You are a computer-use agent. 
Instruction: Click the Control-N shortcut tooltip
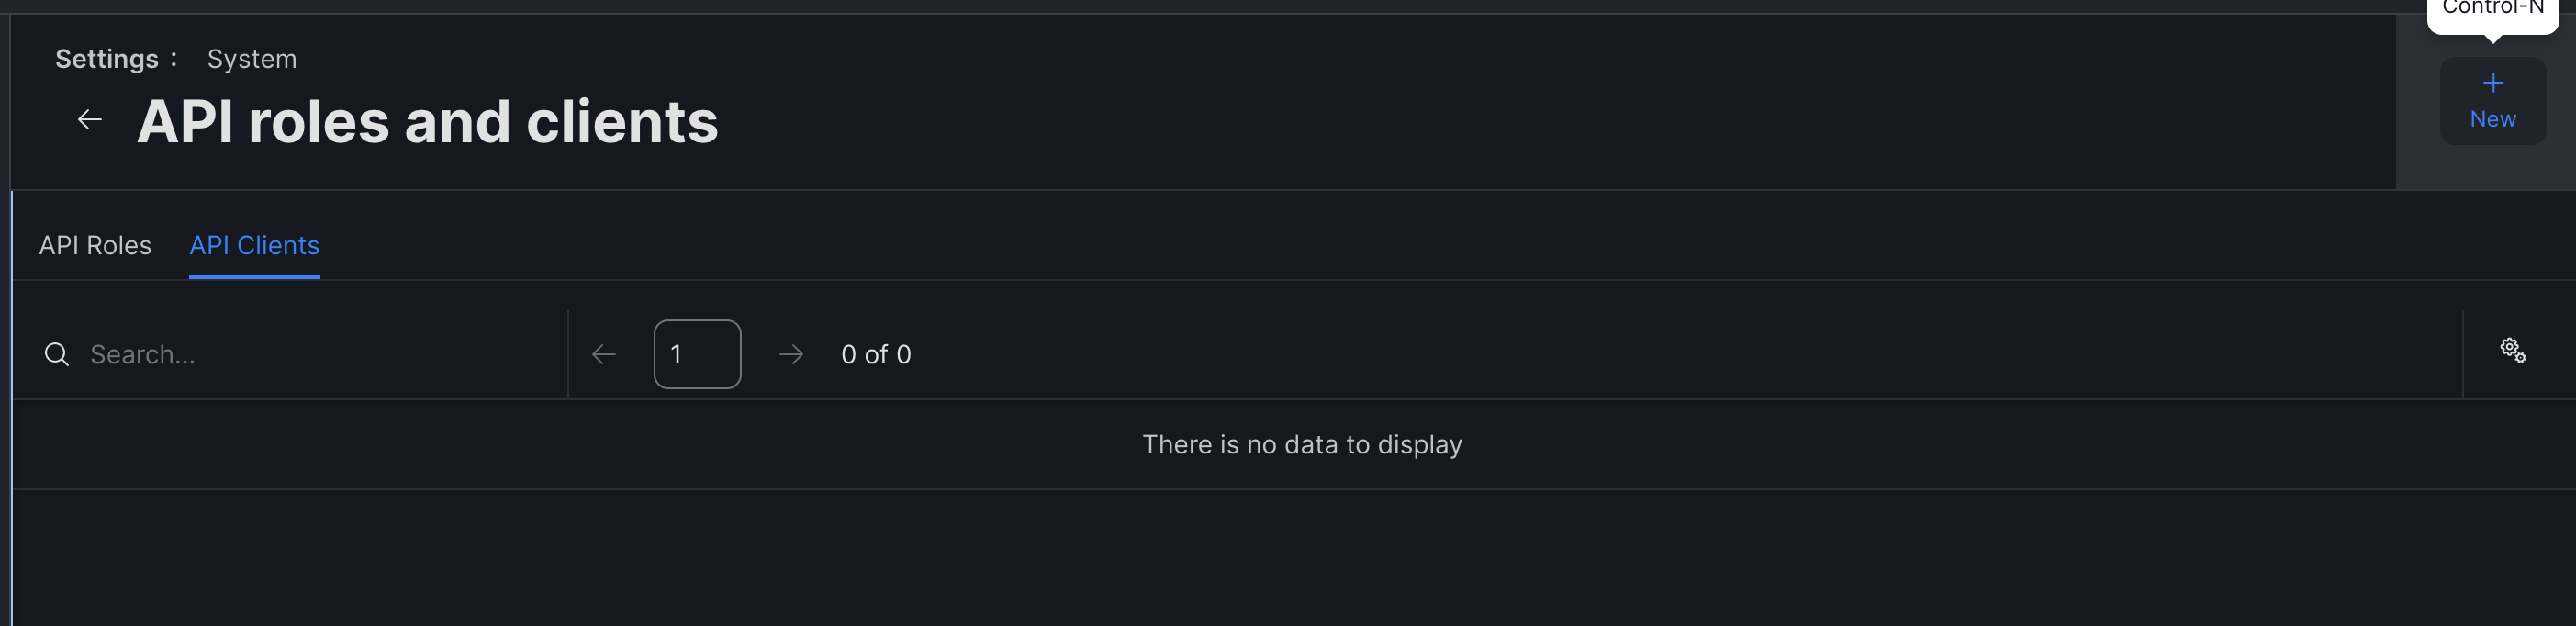(2492, 12)
